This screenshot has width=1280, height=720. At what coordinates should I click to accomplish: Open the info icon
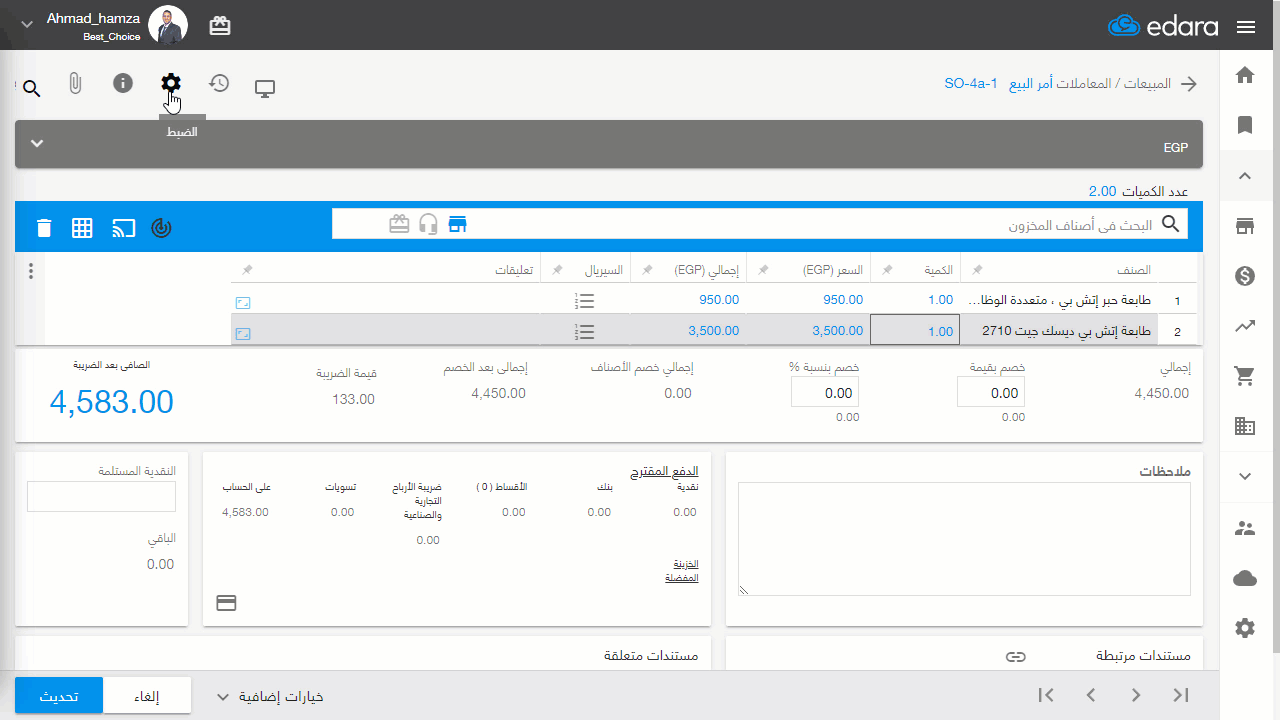tap(123, 83)
